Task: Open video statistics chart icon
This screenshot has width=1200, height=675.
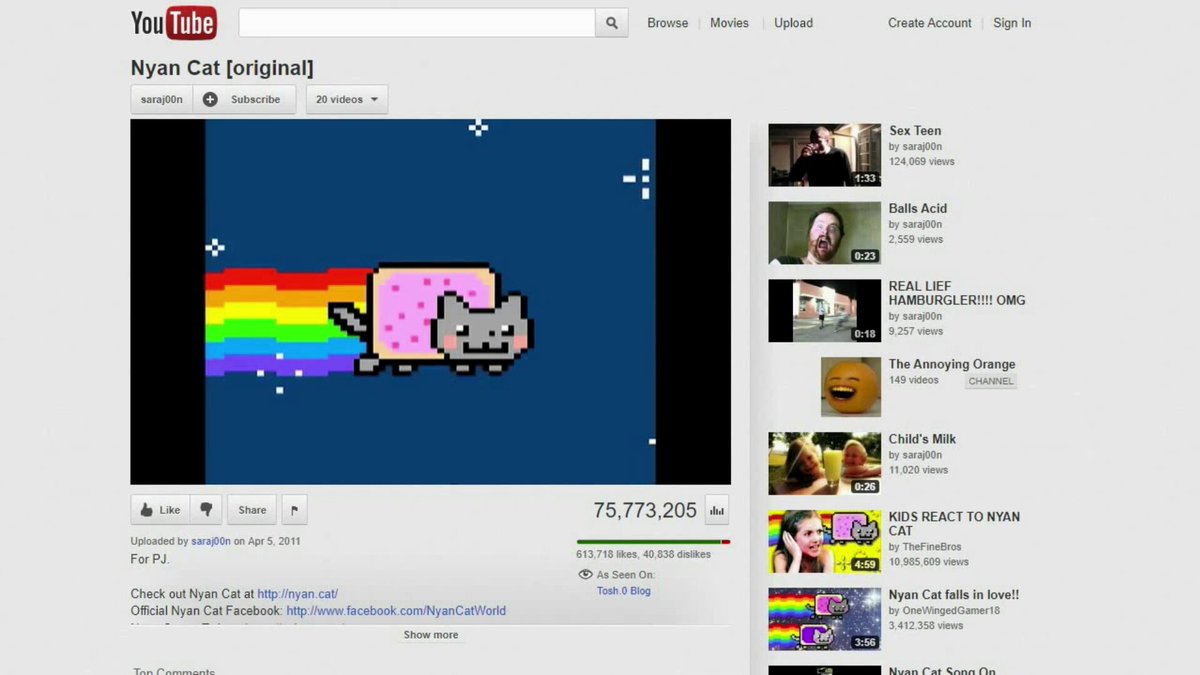Action: click(717, 510)
